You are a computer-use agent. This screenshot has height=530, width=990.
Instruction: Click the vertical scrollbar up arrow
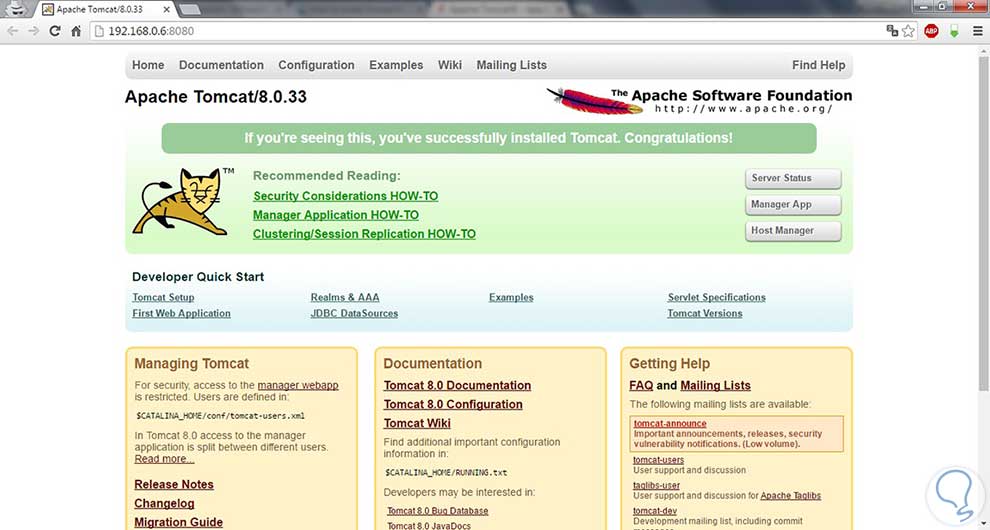984,51
